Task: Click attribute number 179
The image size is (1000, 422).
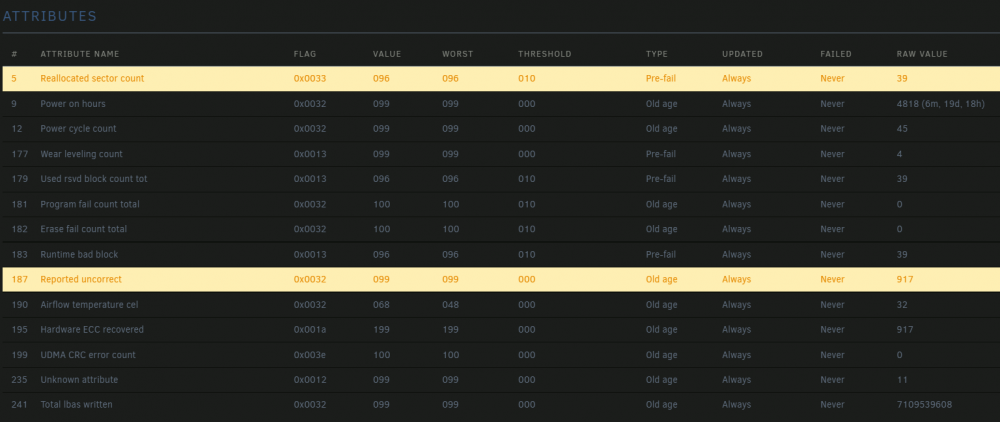Action: (x=20, y=179)
